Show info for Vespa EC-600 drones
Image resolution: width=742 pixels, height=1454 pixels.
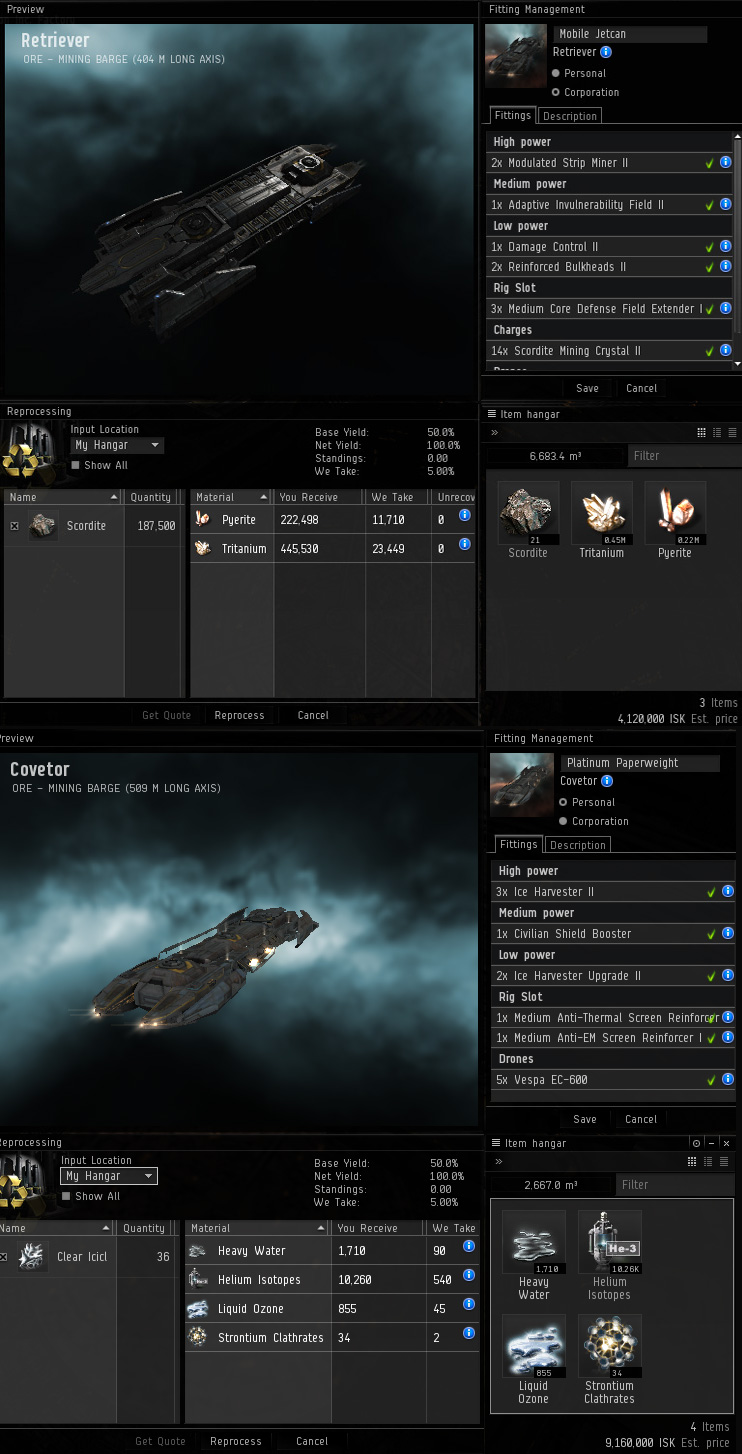tap(726, 1080)
